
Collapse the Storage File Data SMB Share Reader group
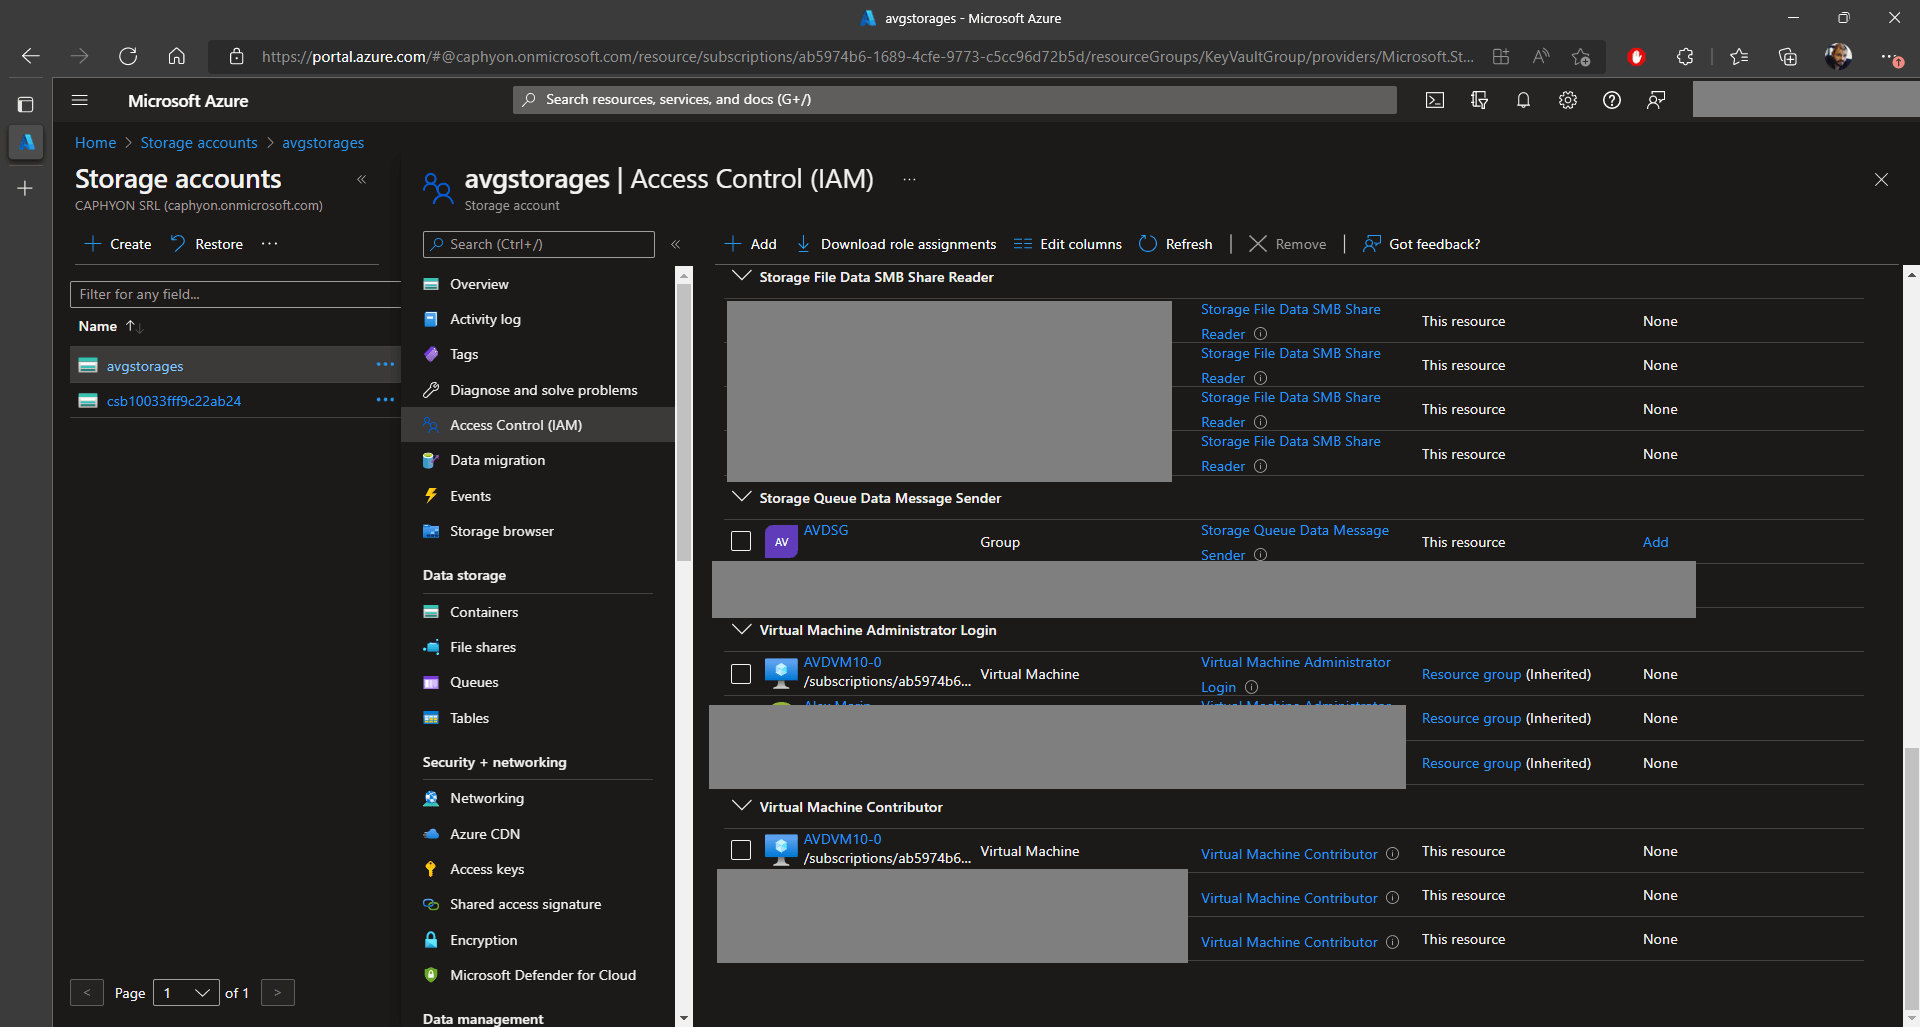coord(742,276)
